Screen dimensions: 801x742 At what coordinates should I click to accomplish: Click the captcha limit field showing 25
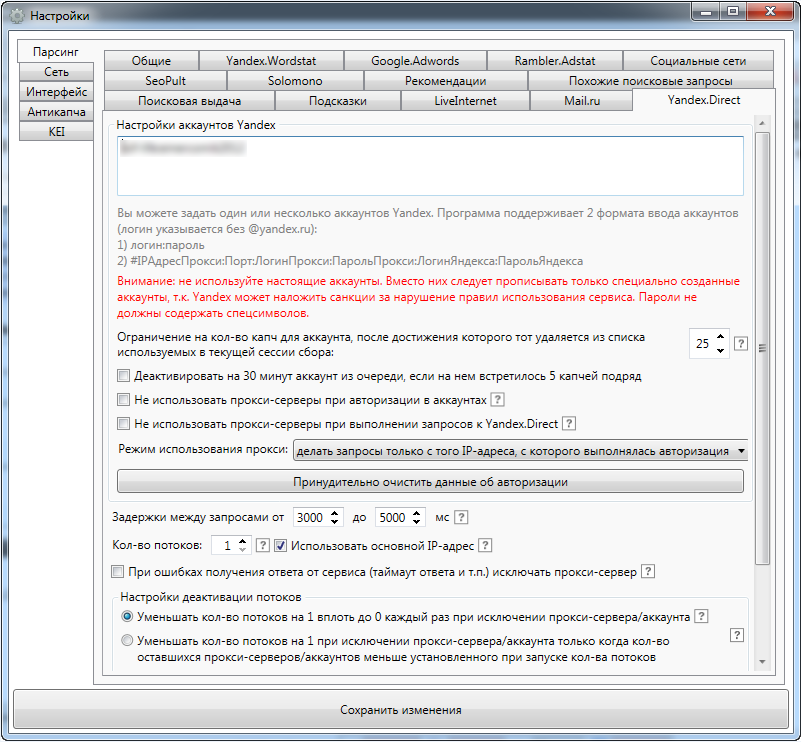click(x=703, y=344)
